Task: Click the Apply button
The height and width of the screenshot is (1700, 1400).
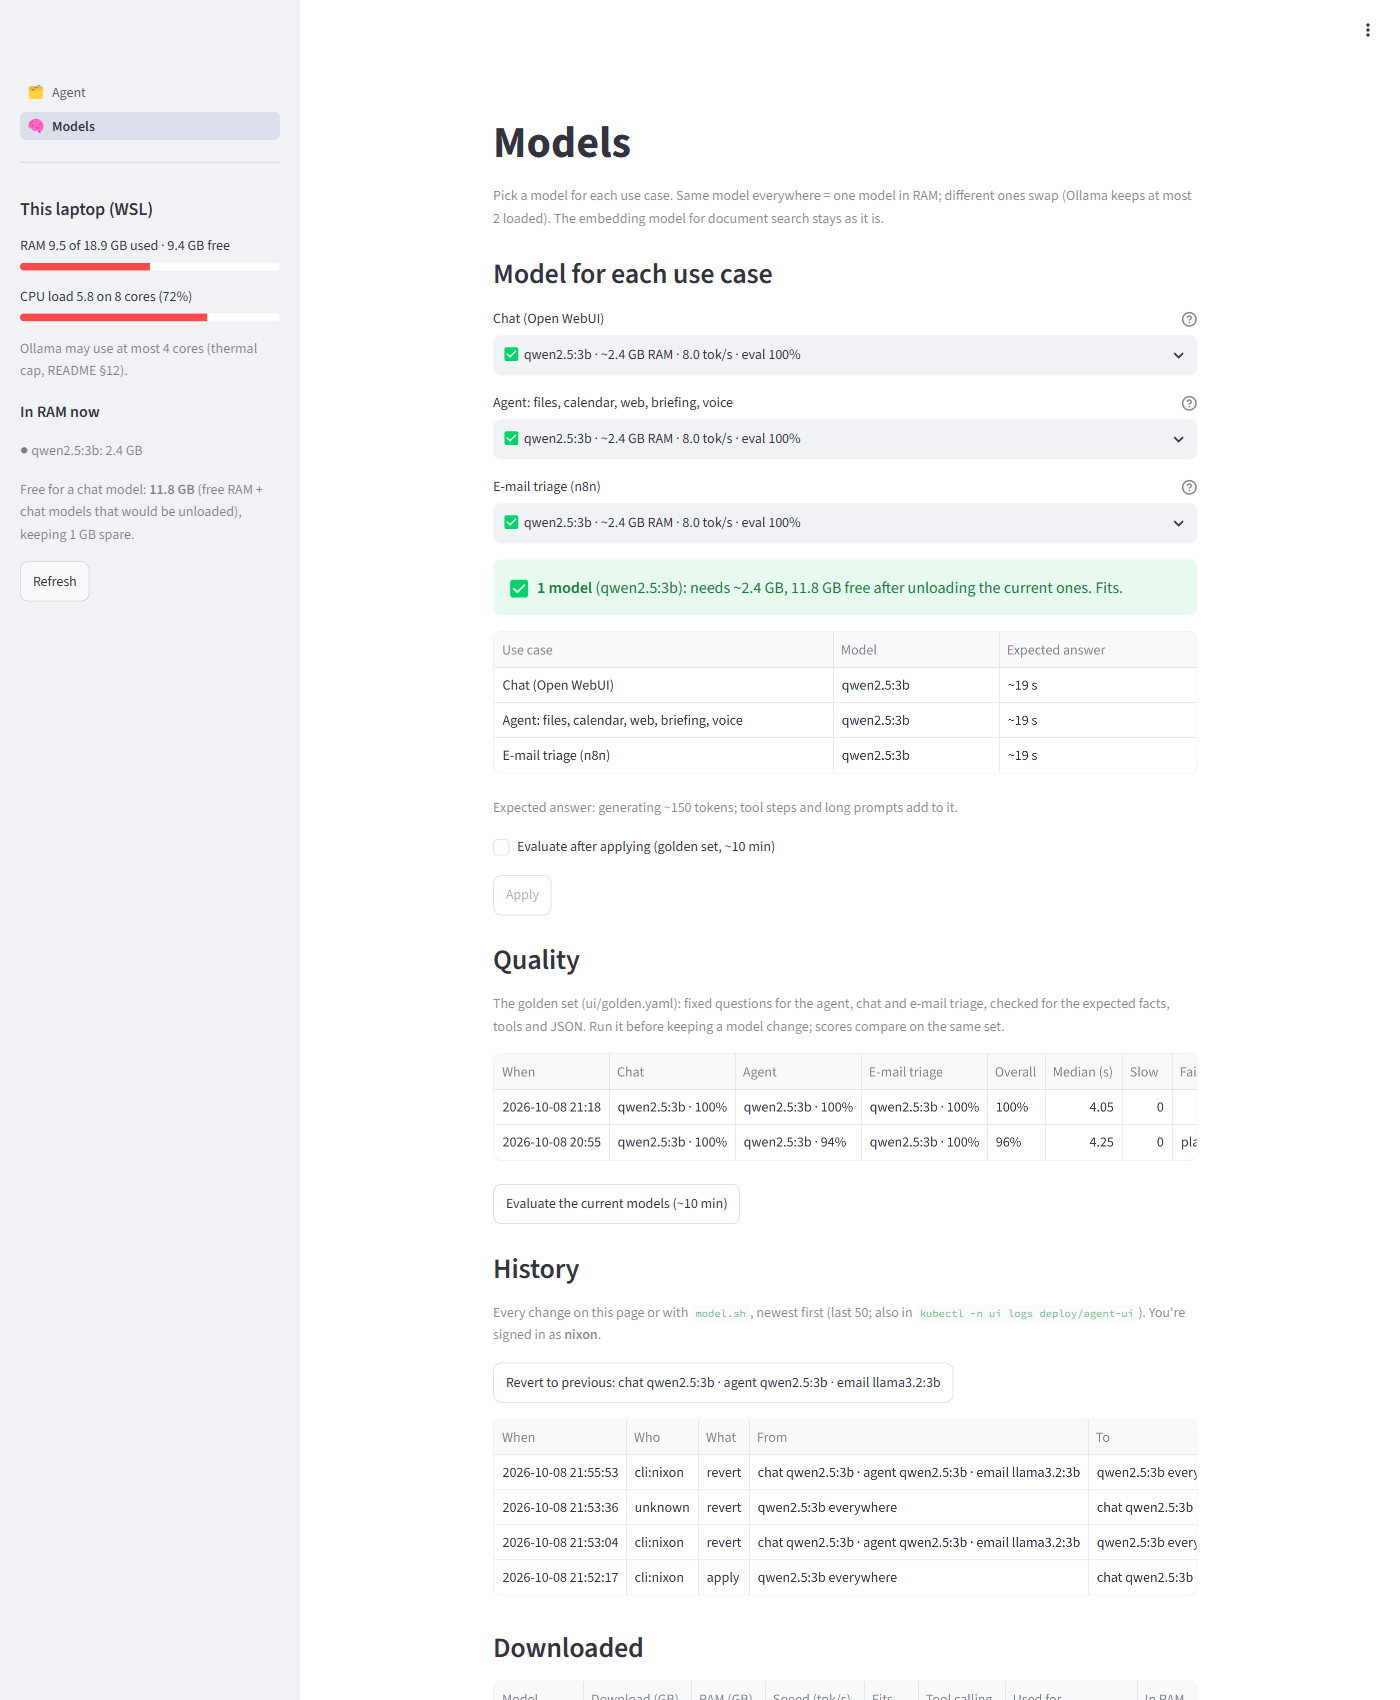Action: click(522, 895)
